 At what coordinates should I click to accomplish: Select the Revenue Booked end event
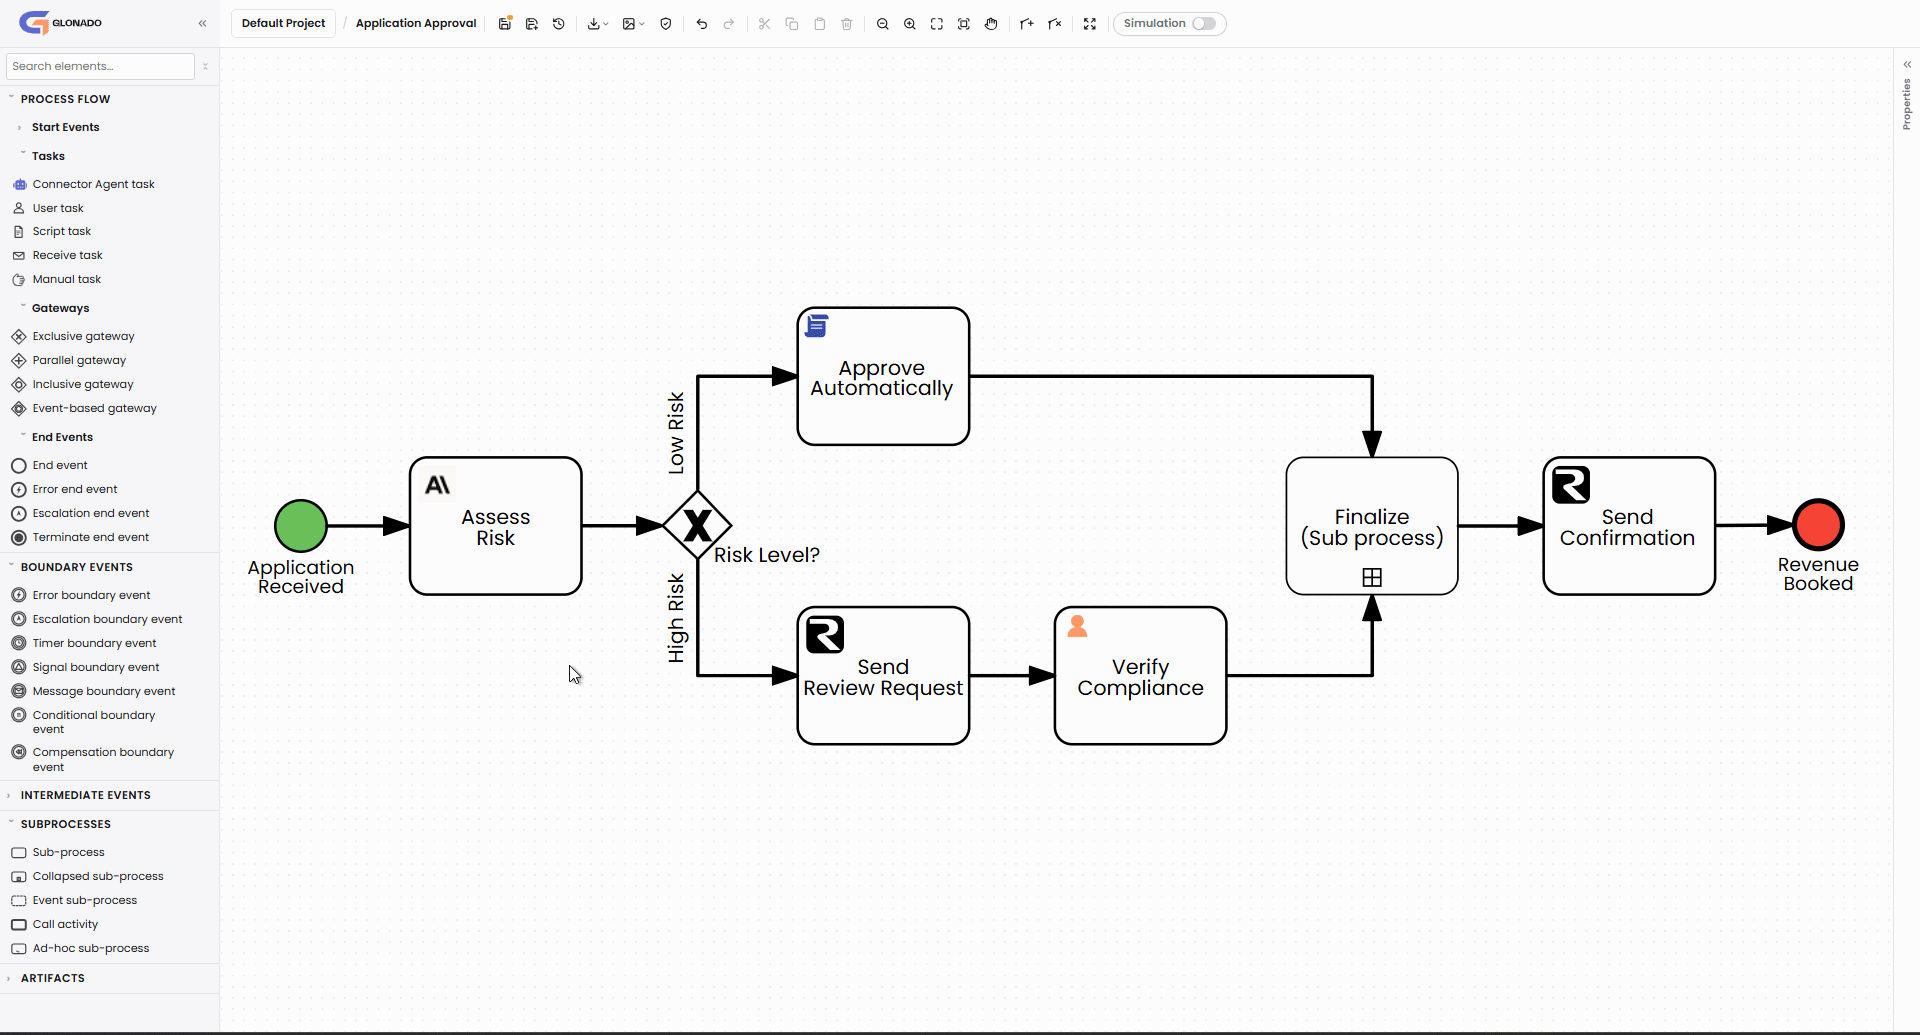[x=1819, y=525]
